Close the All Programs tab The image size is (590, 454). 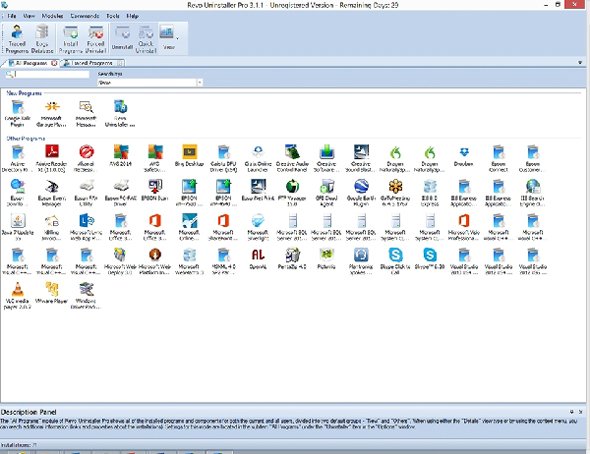pos(54,63)
